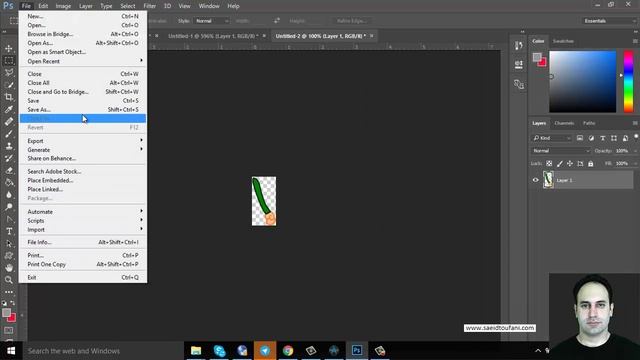Open the Edit Toolbar three-dots button
This screenshot has height=360, width=640.
[x=9, y=292]
